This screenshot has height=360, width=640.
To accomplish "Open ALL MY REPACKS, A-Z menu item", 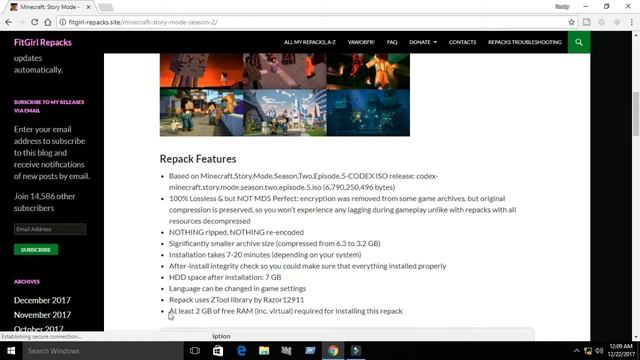I will tap(310, 42).
